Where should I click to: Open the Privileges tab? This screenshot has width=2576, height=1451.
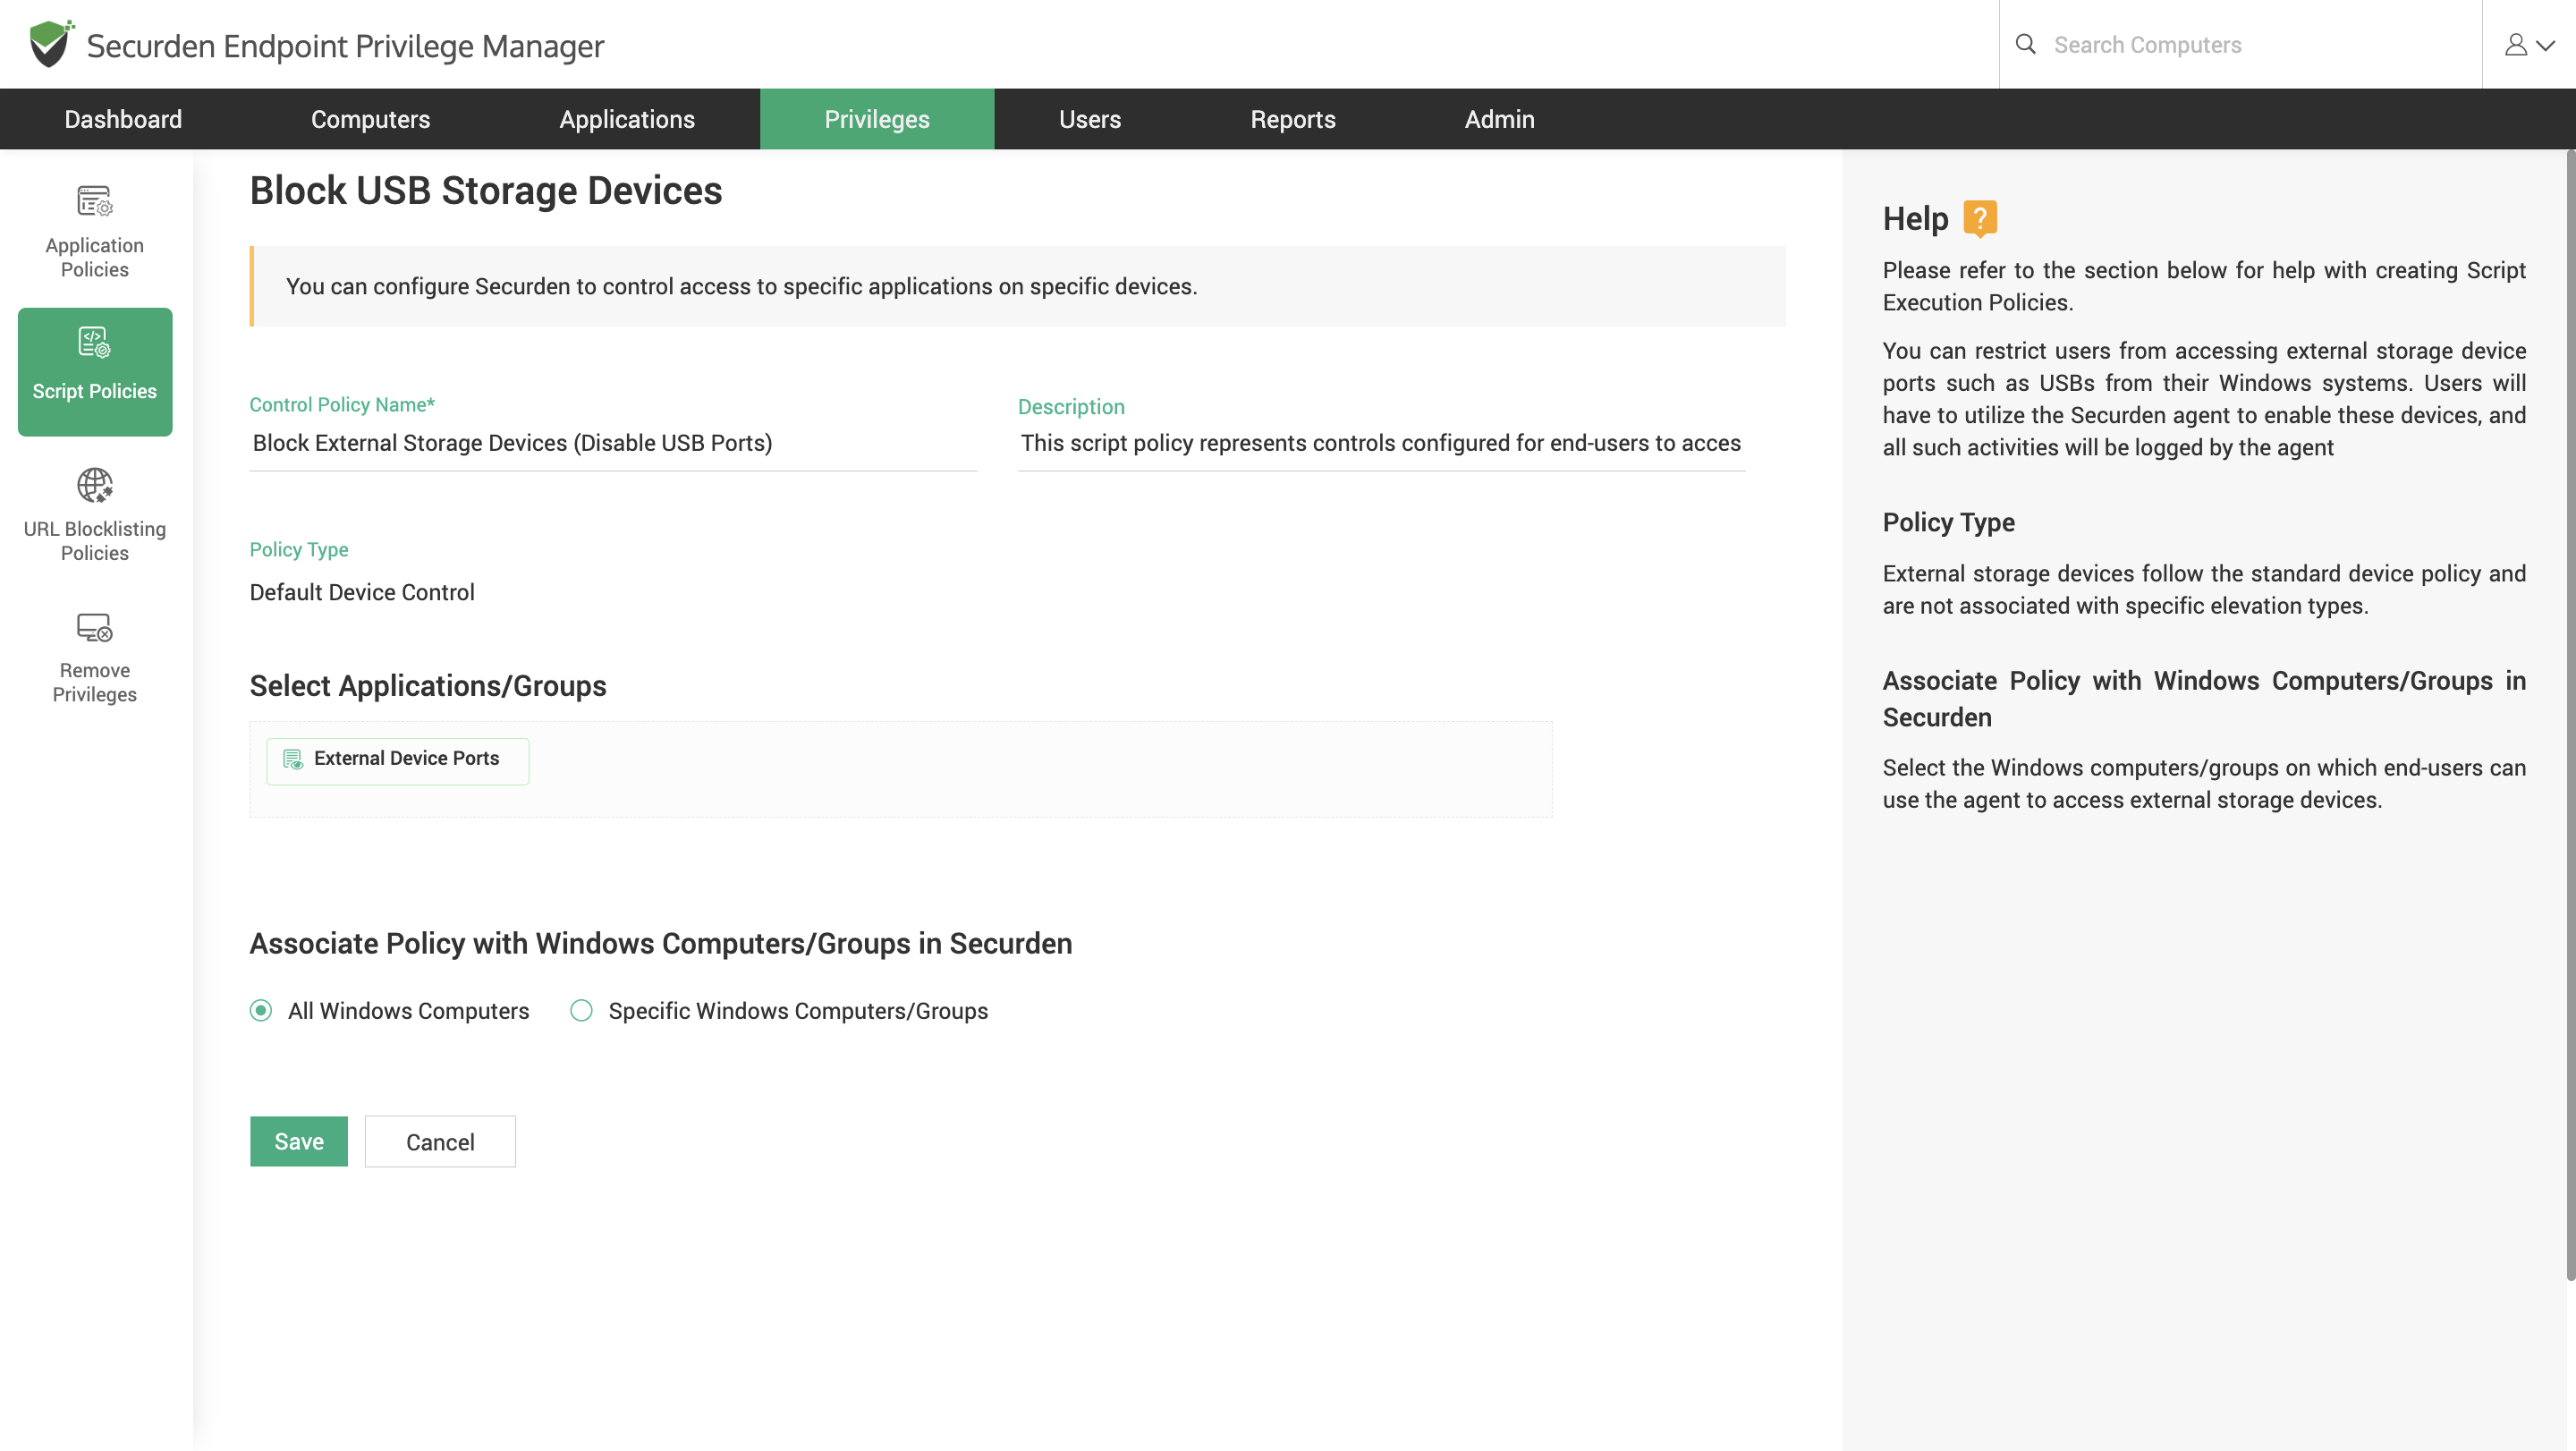pyautogui.click(x=877, y=119)
